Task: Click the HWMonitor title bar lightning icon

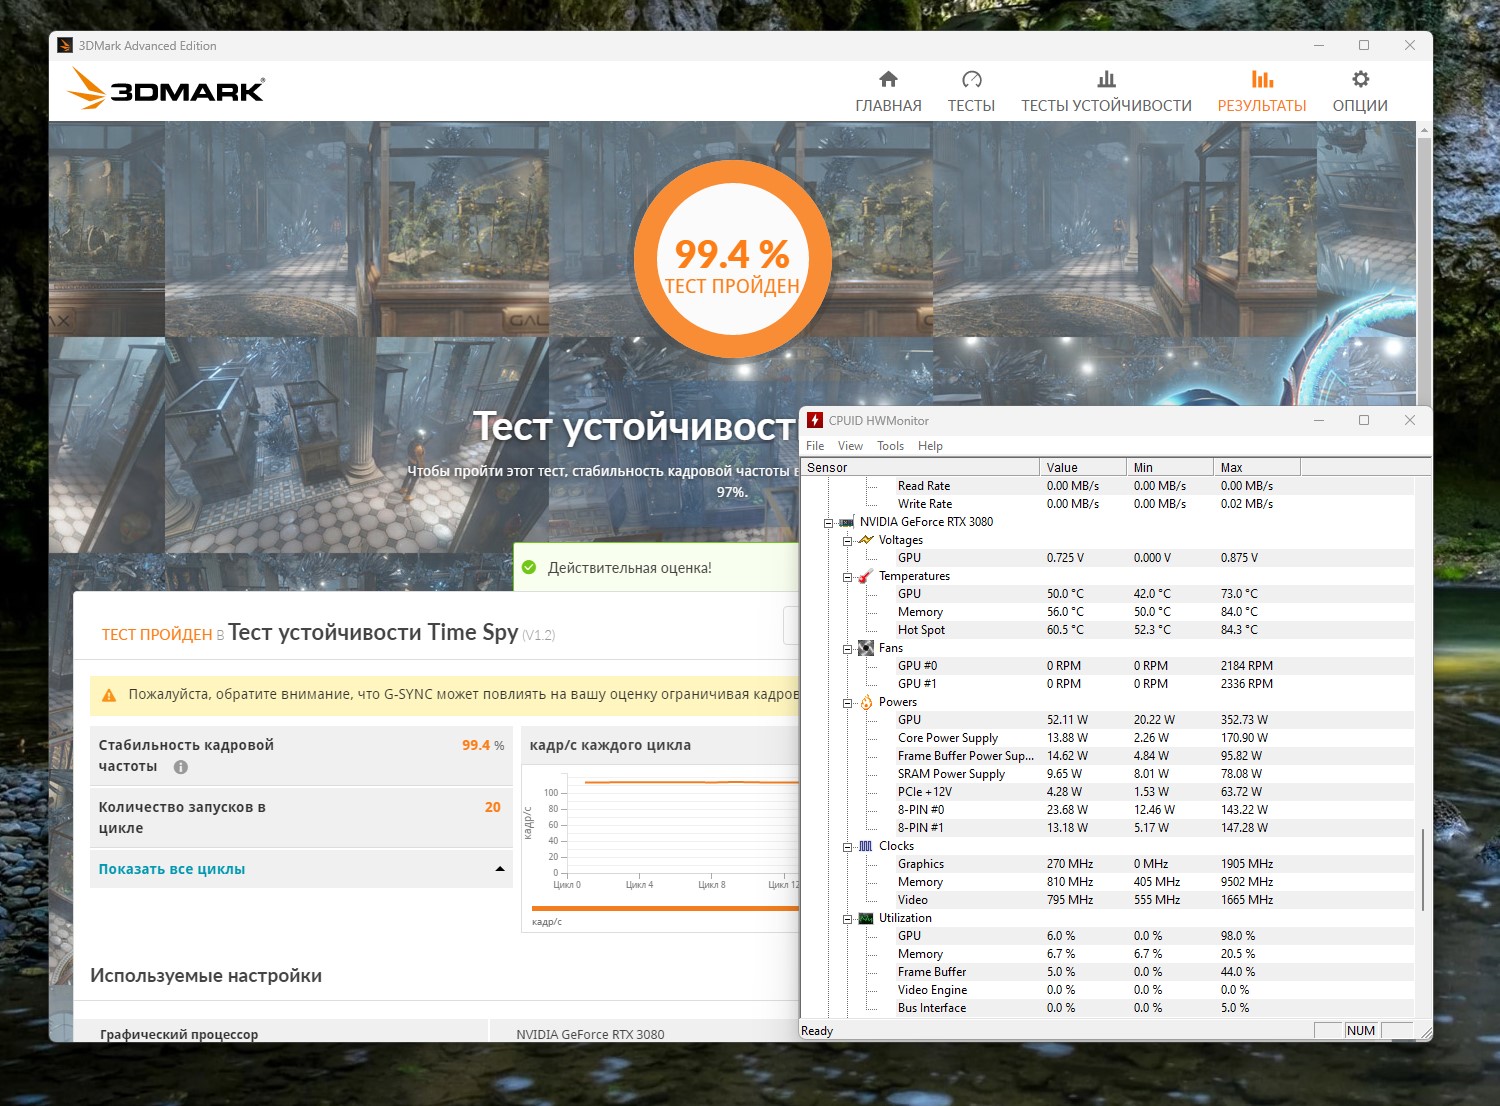Action: [815, 420]
